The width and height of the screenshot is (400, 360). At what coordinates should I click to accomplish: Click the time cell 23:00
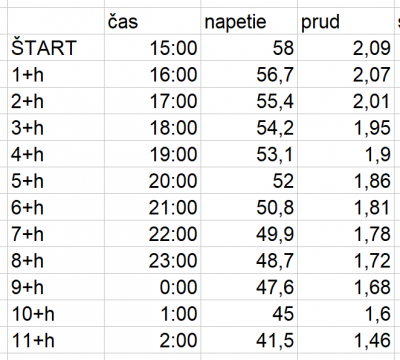(x=152, y=261)
